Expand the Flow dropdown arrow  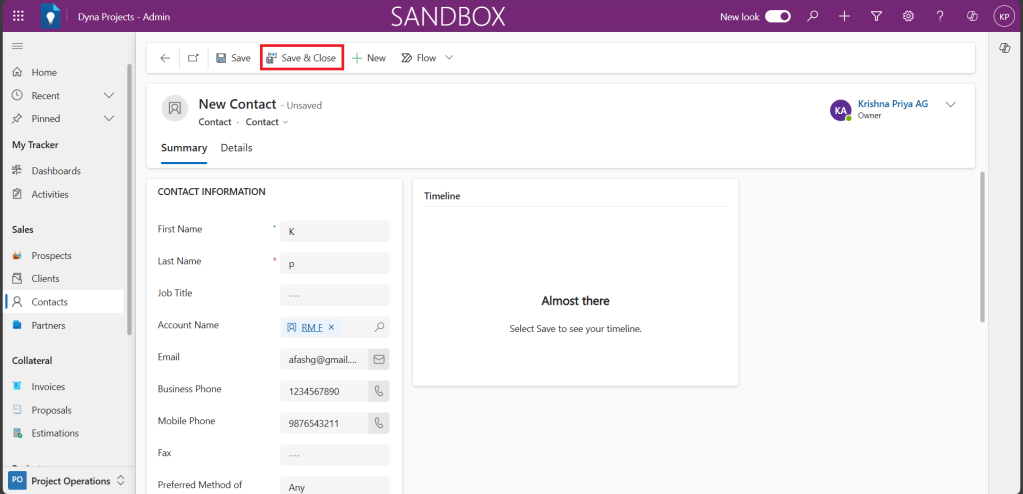449,58
